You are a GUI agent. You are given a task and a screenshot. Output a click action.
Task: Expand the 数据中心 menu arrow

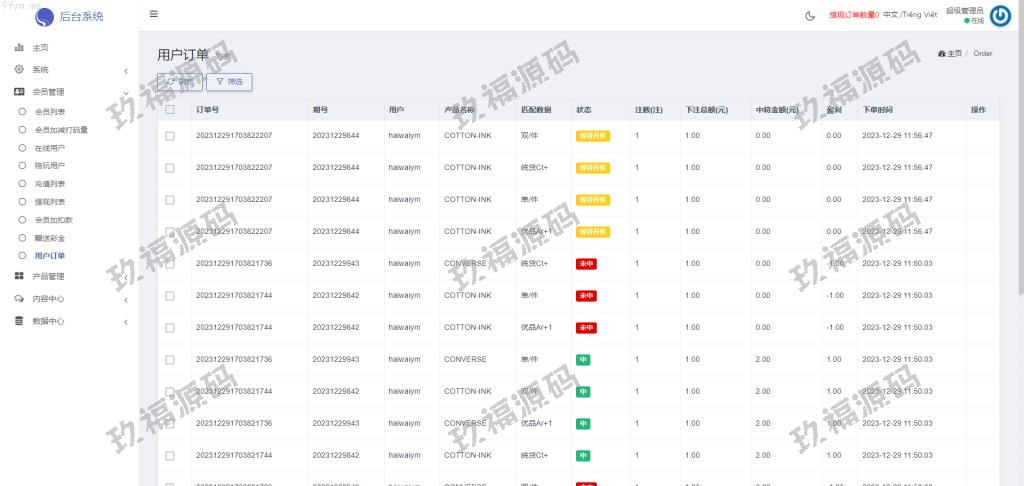pos(126,322)
